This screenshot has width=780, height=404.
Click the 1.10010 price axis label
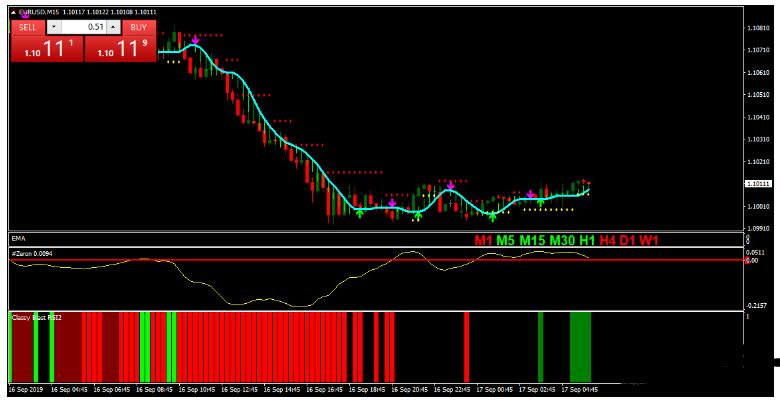click(759, 206)
